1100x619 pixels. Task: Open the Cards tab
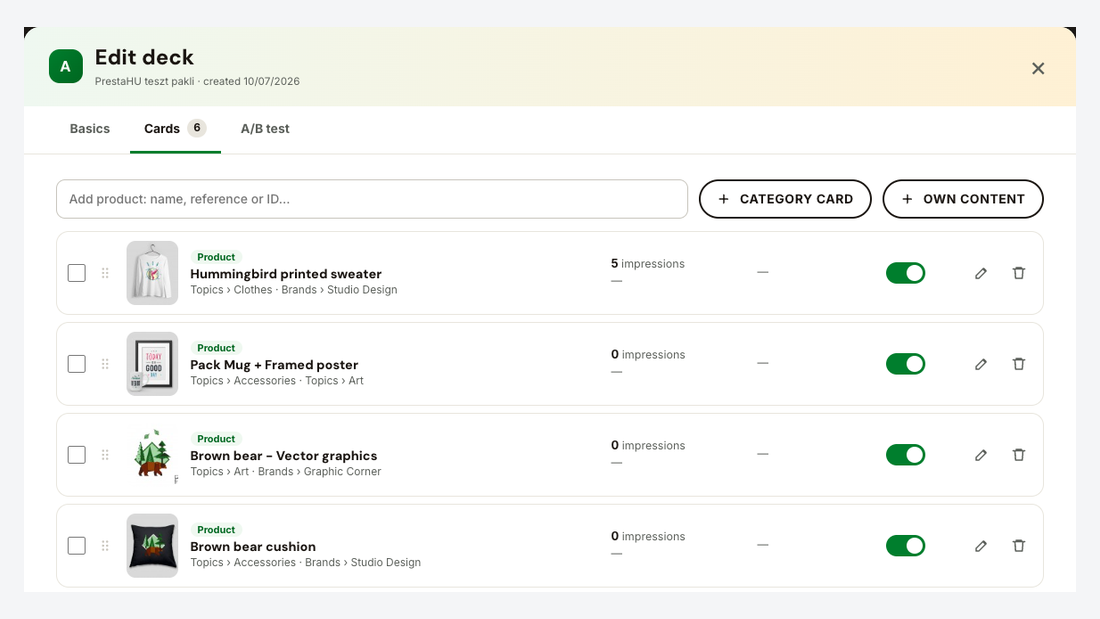point(175,128)
